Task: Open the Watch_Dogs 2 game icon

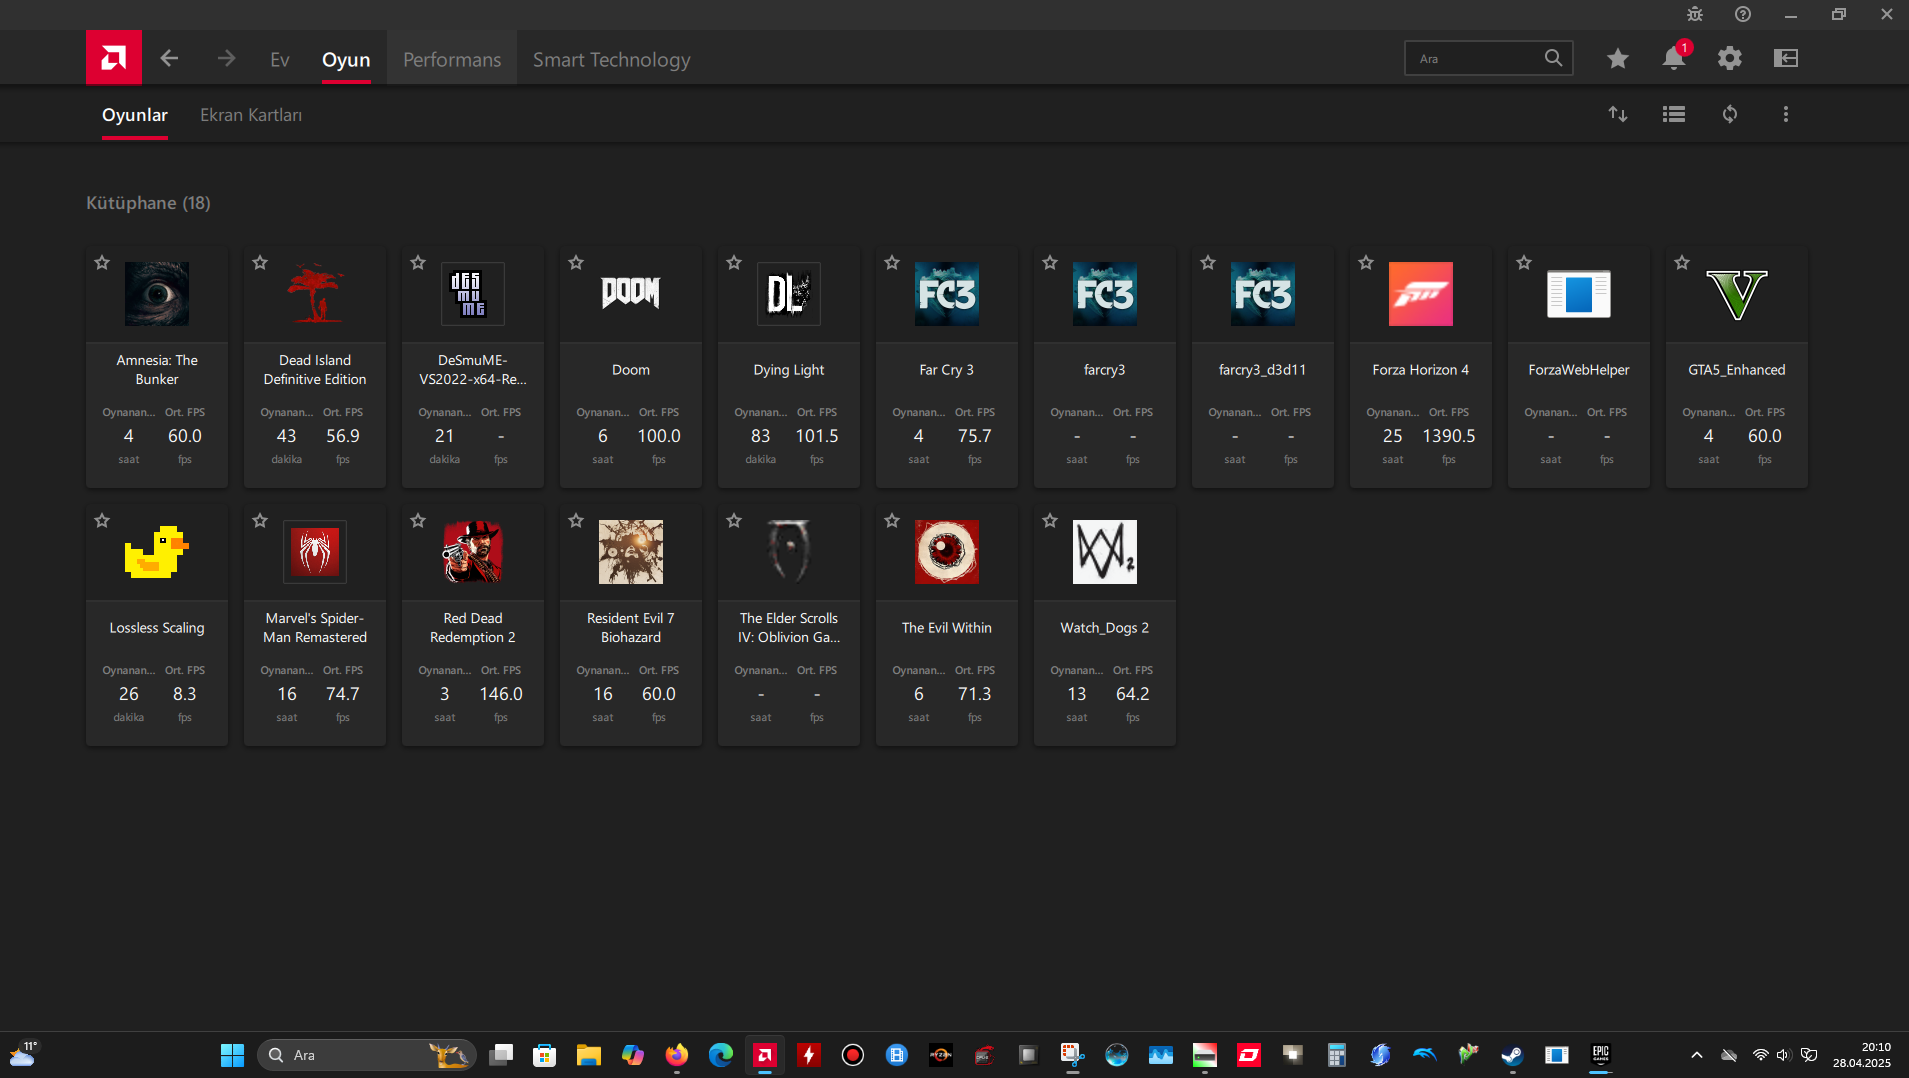Action: click(x=1105, y=552)
